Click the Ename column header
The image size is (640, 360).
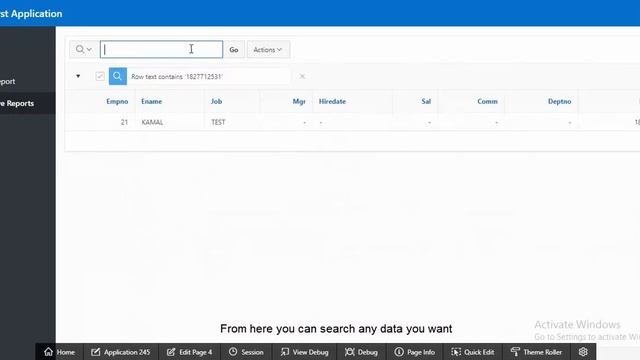[x=151, y=101]
